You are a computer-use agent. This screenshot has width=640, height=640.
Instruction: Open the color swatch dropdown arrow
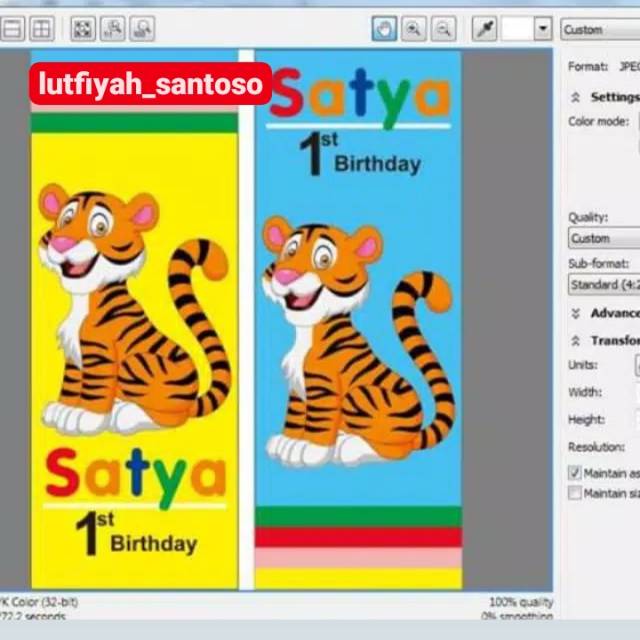[x=543, y=29]
